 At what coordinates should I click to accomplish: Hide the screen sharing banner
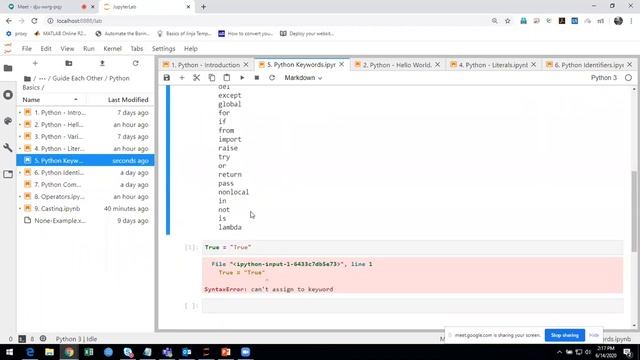pos(594,335)
